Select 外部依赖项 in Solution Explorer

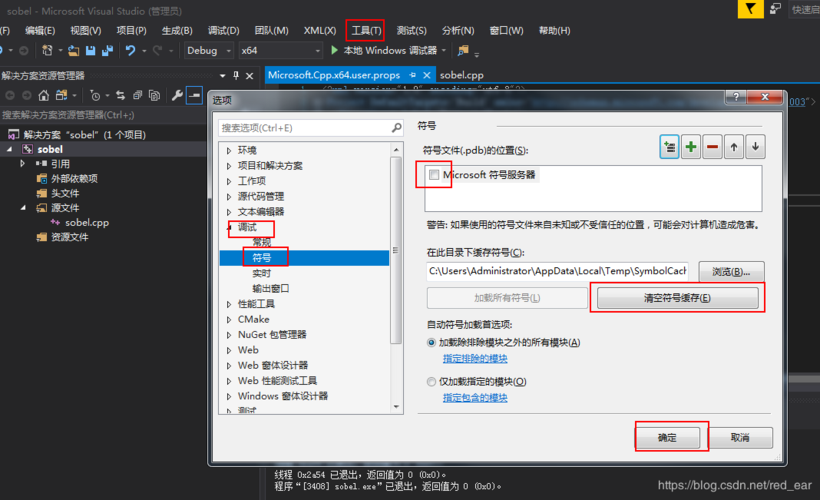pos(74,179)
